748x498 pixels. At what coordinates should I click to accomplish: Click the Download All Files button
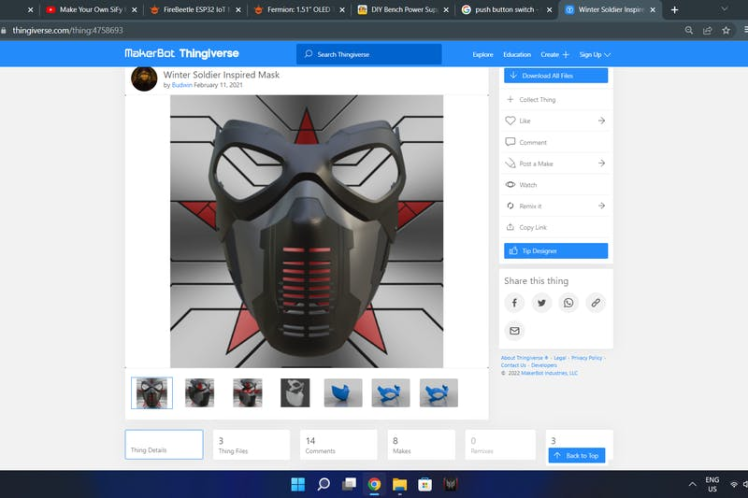(556, 75)
